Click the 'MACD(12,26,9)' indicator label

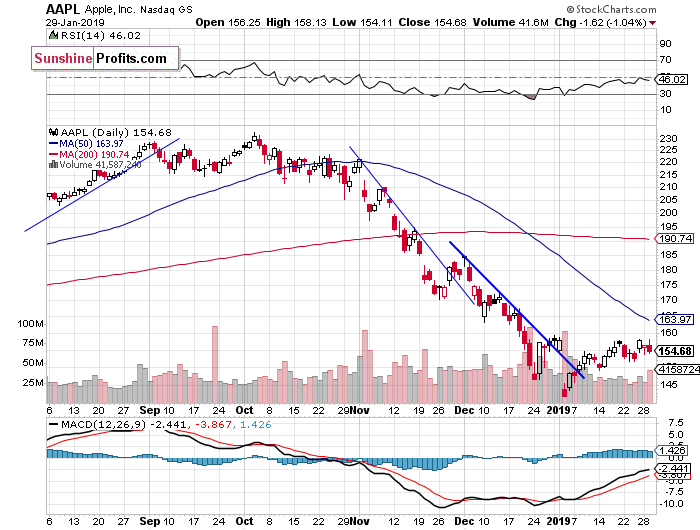click(103, 425)
